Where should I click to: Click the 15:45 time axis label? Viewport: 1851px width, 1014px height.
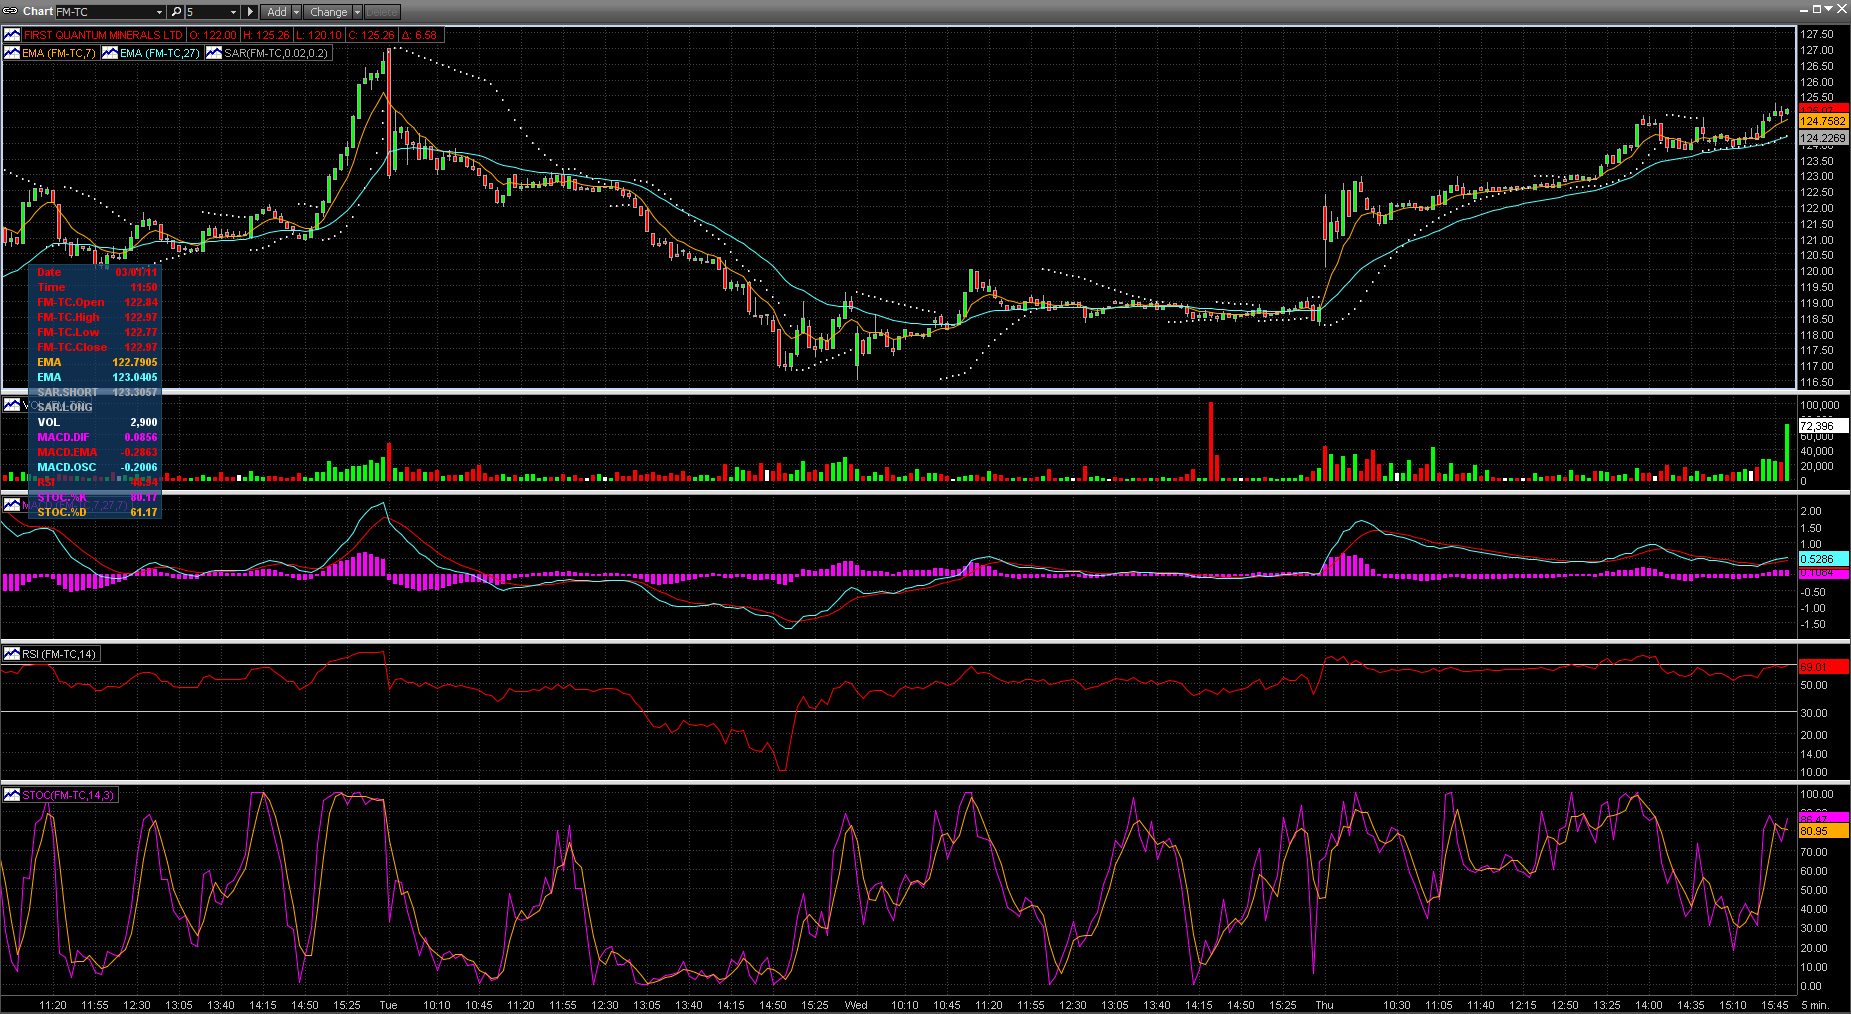click(x=1775, y=1005)
